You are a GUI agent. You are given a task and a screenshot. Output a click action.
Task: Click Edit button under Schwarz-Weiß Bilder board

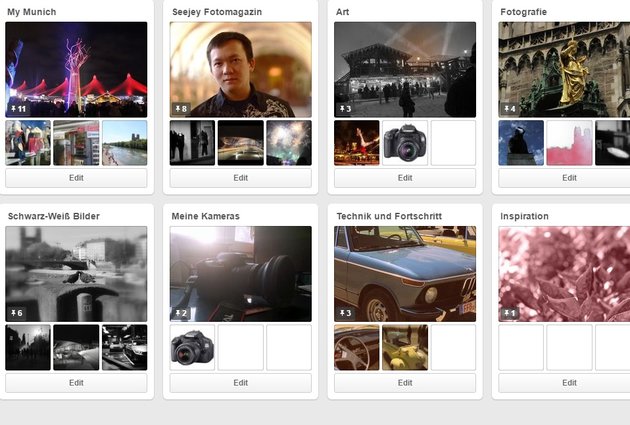coord(76,383)
